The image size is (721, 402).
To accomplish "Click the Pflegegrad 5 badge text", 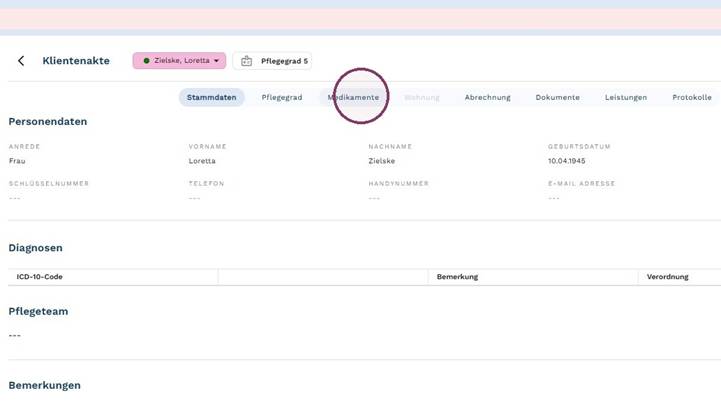I will click(x=284, y=61).
